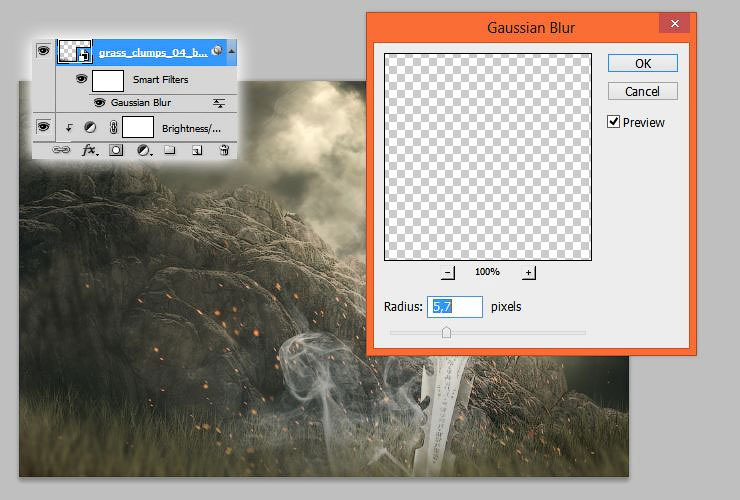Hide the grass_clumps_04 layer via its eye
Screen dimensions: 740x500
tap(43, 51)
